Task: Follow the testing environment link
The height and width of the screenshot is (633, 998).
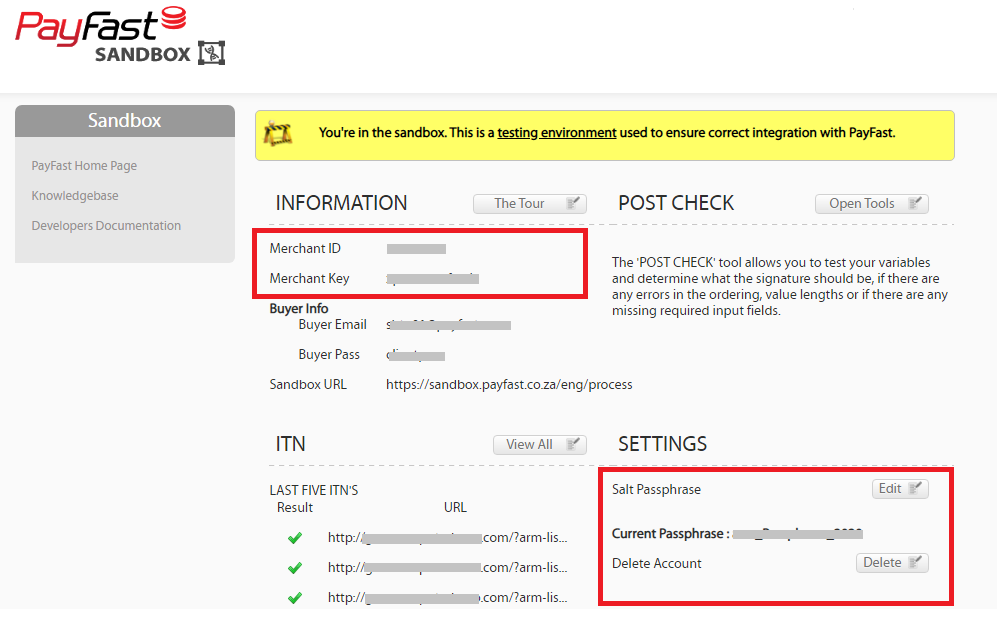Action: coord(557,133)
